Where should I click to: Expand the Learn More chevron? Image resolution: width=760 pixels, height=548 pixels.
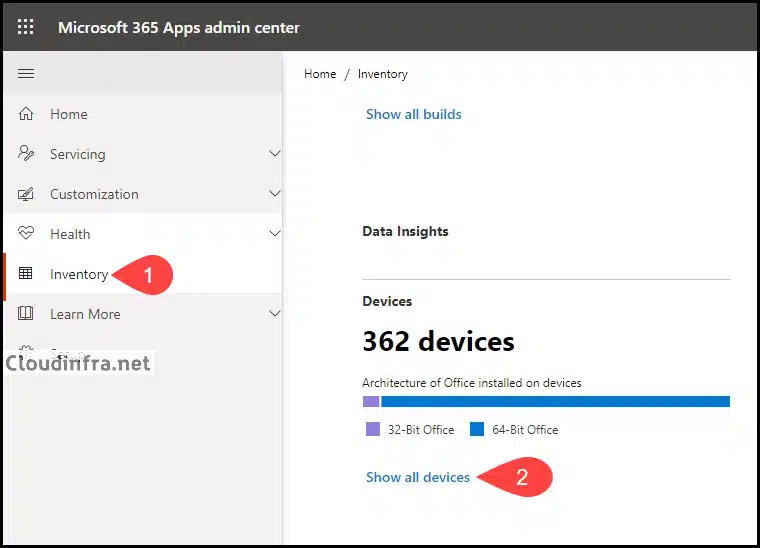coord(275,313)
